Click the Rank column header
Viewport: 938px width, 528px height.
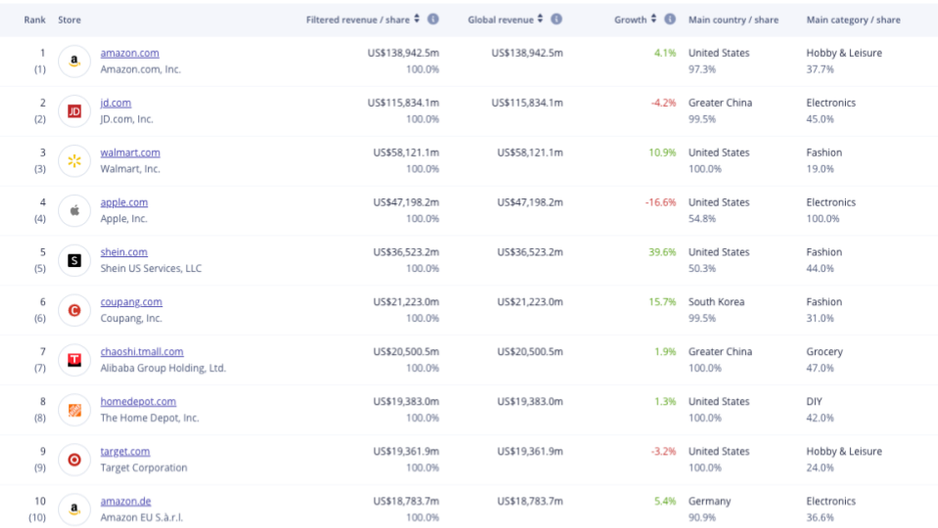(35, 20)
